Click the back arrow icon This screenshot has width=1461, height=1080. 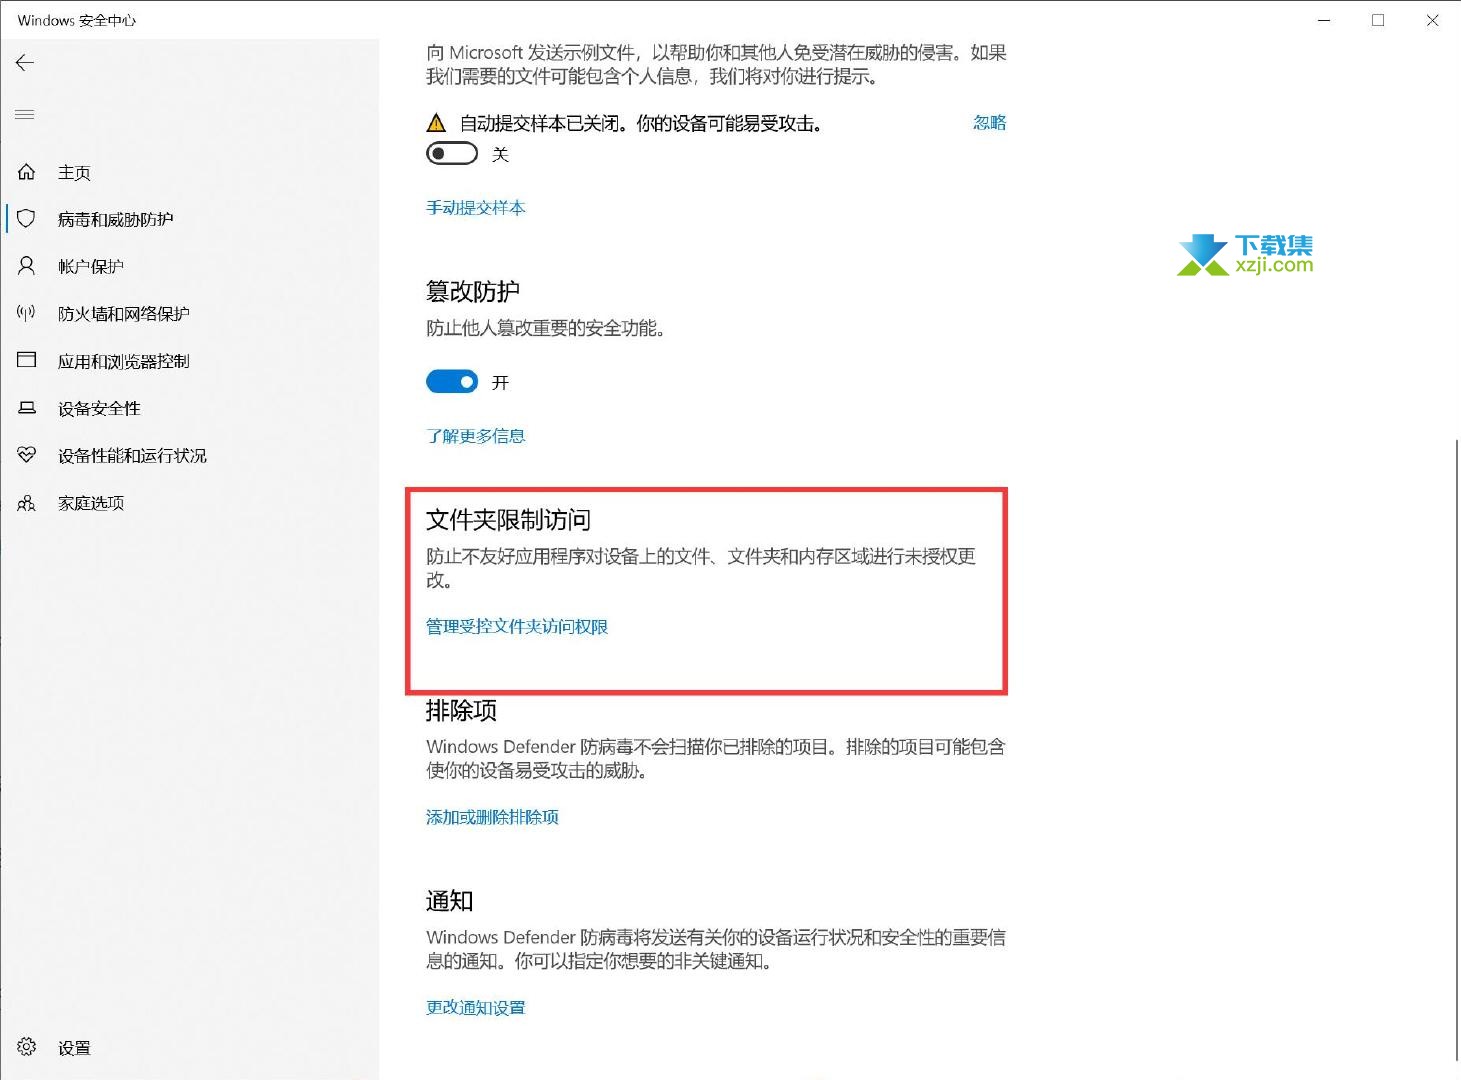coord(25,63)
